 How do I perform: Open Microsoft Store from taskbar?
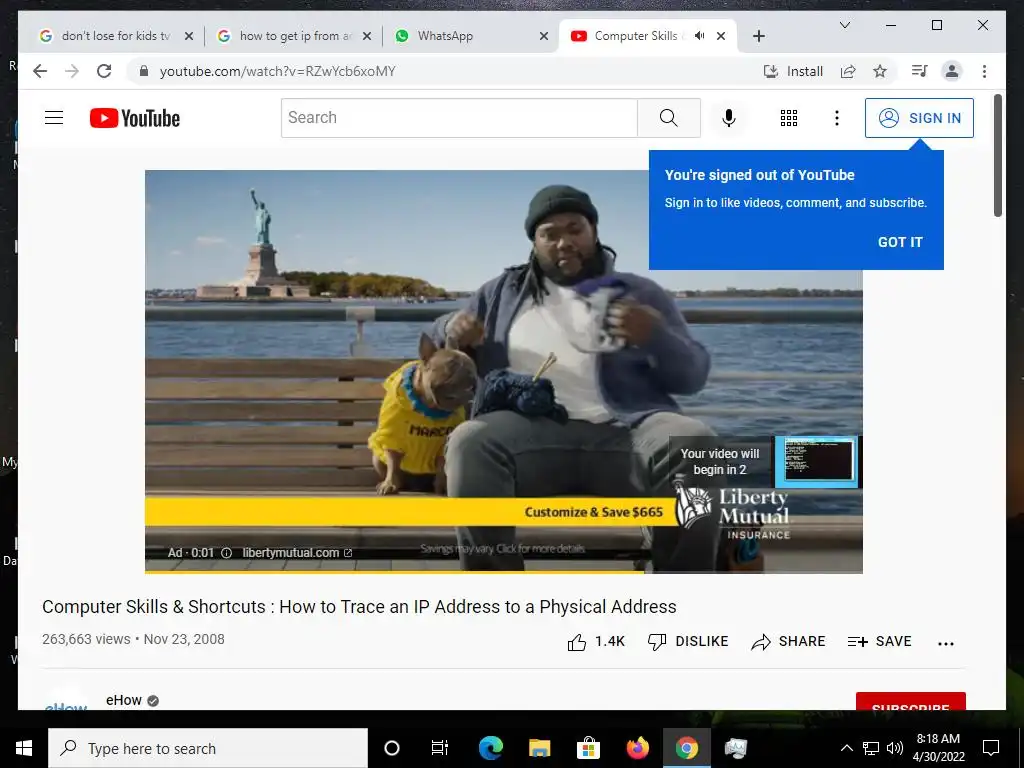pos(588,748)
